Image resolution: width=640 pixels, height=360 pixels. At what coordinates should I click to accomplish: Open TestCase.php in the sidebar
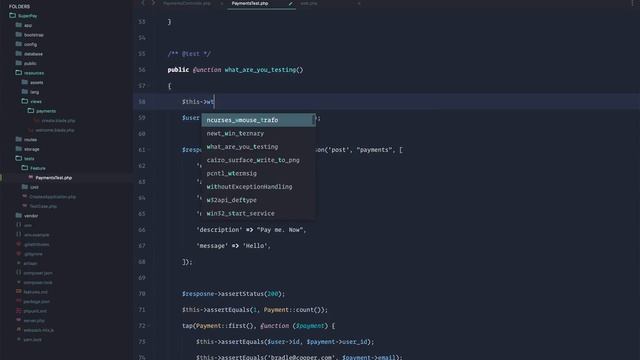pyautogui.click(x=43, y=206)
